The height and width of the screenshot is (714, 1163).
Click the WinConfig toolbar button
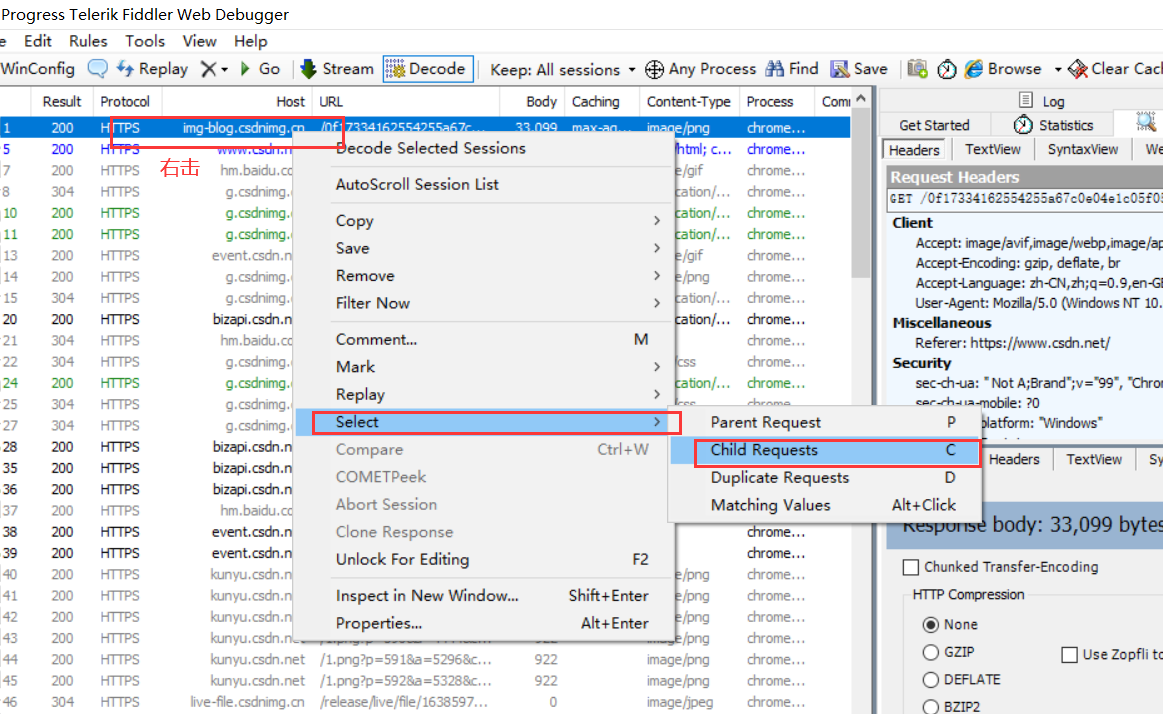pyautogui.click(x=37, y=69)
